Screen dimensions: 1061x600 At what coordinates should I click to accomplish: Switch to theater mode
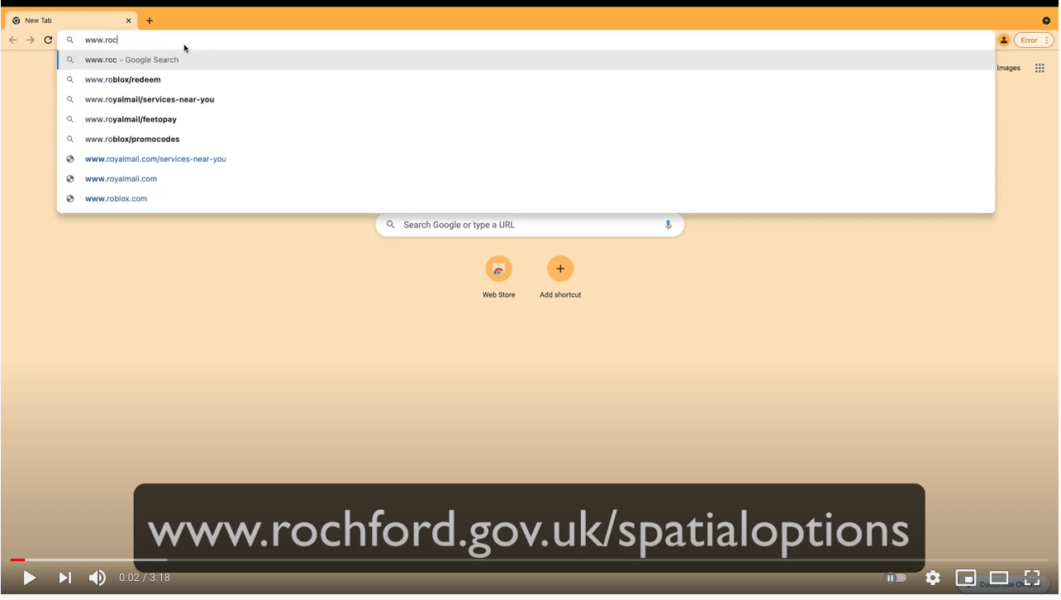pyautogui.click(x=999, y=578)
